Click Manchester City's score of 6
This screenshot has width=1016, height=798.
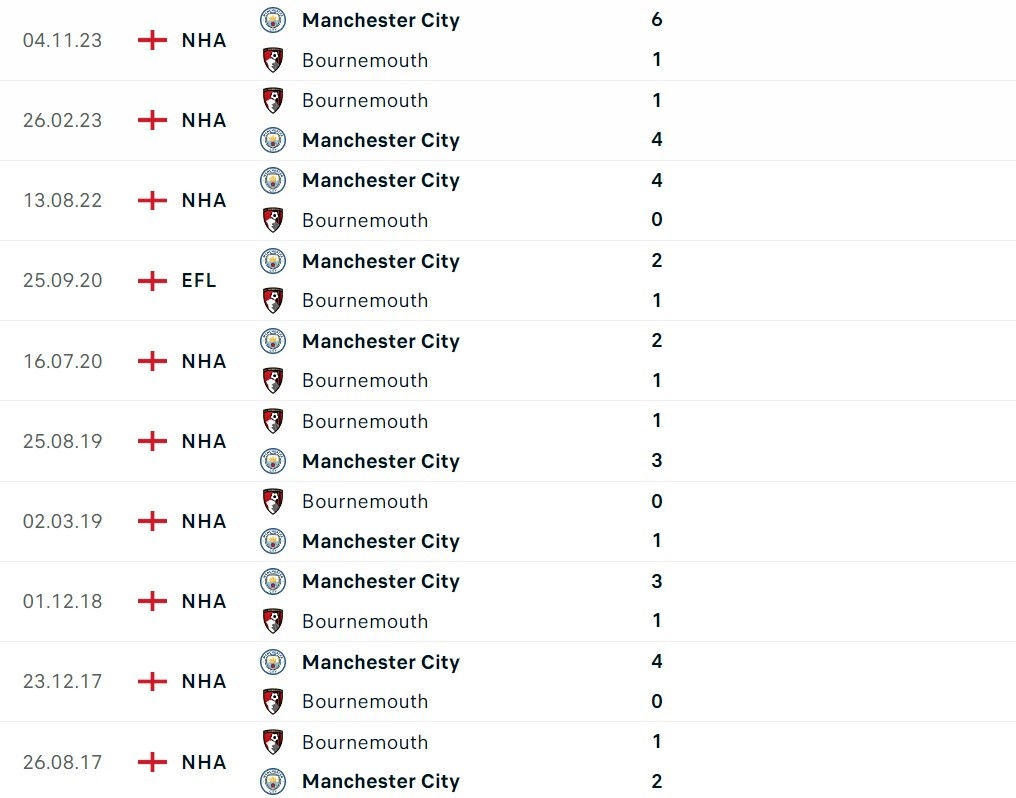click(656, 20)
